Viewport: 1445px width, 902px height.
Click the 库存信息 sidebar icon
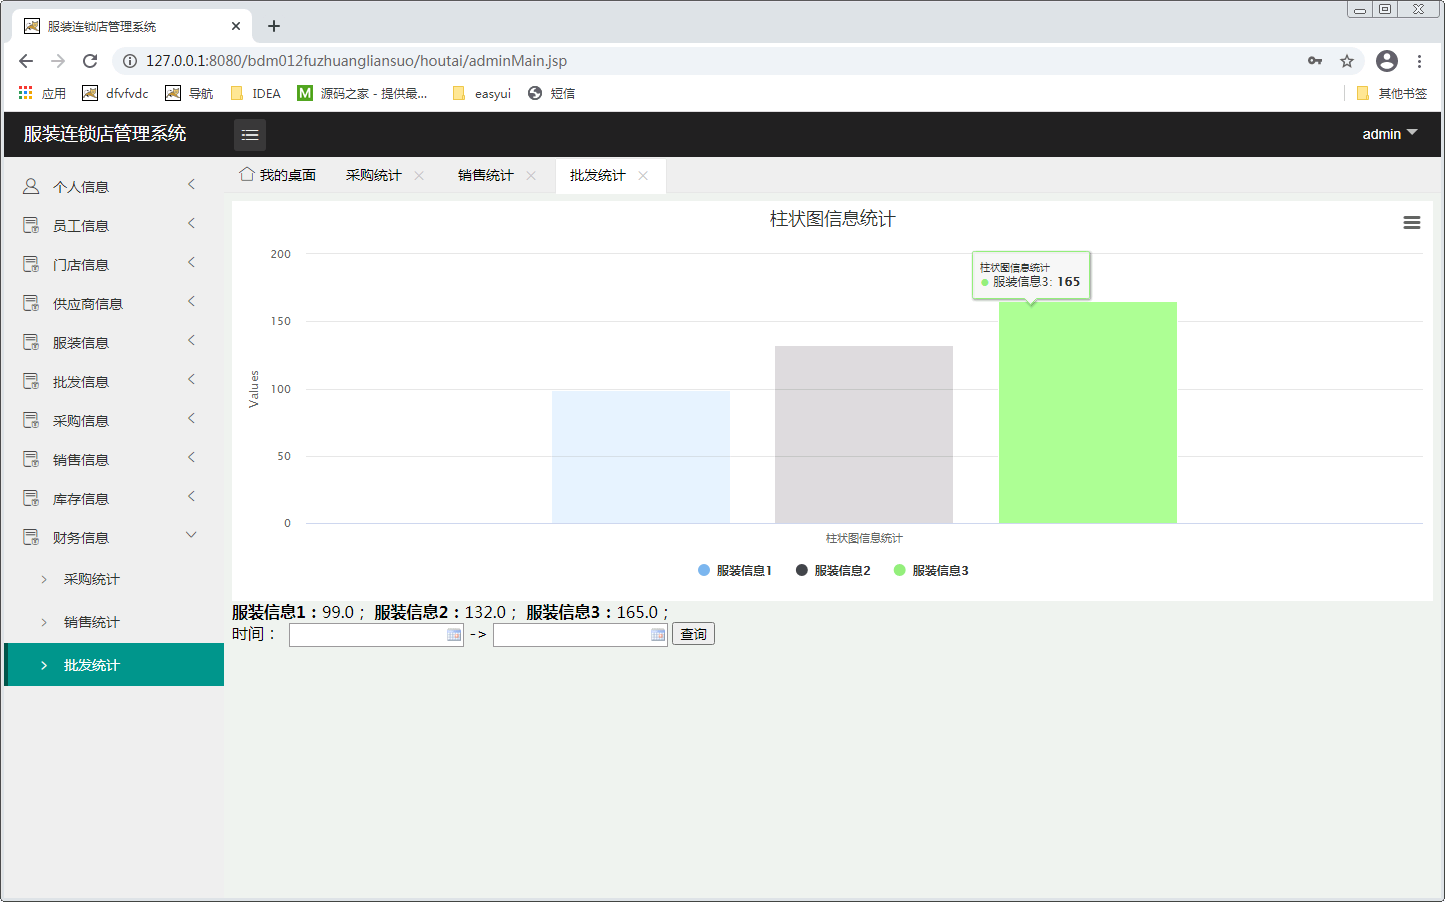tap(31, 498)
